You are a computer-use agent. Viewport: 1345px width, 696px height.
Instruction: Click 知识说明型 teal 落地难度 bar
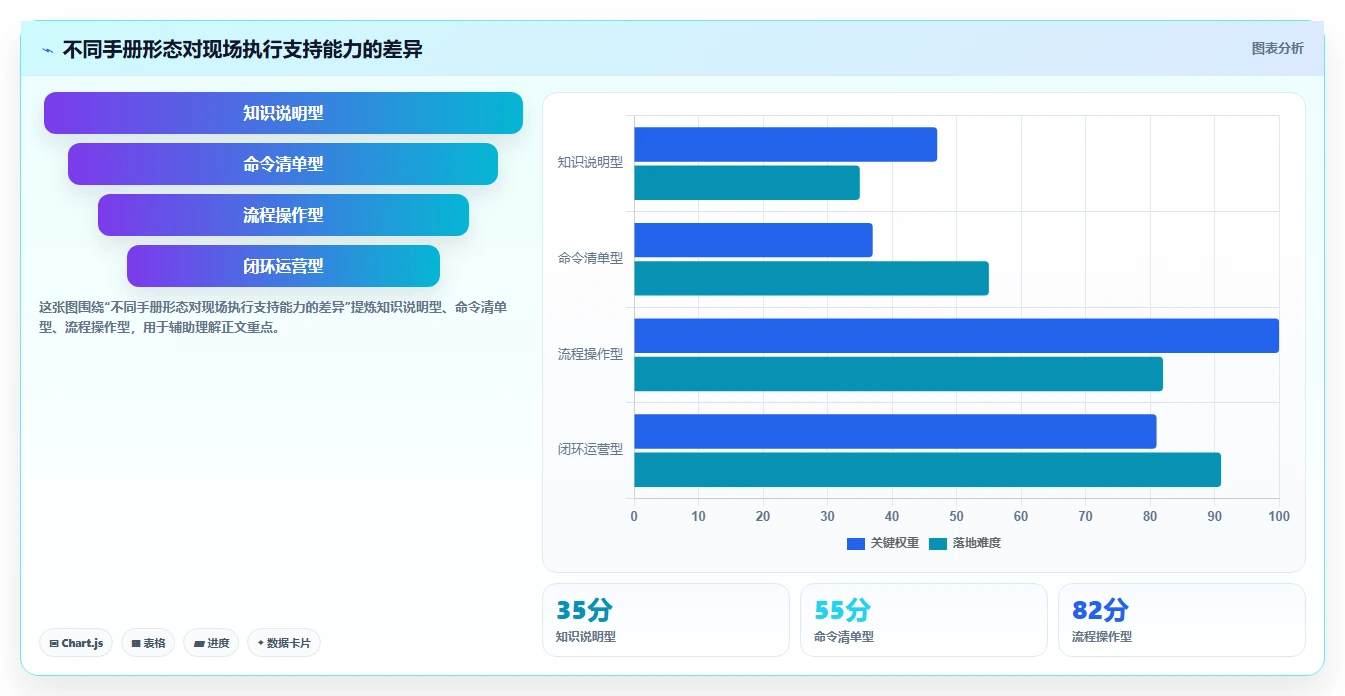[x=747, y=183]
